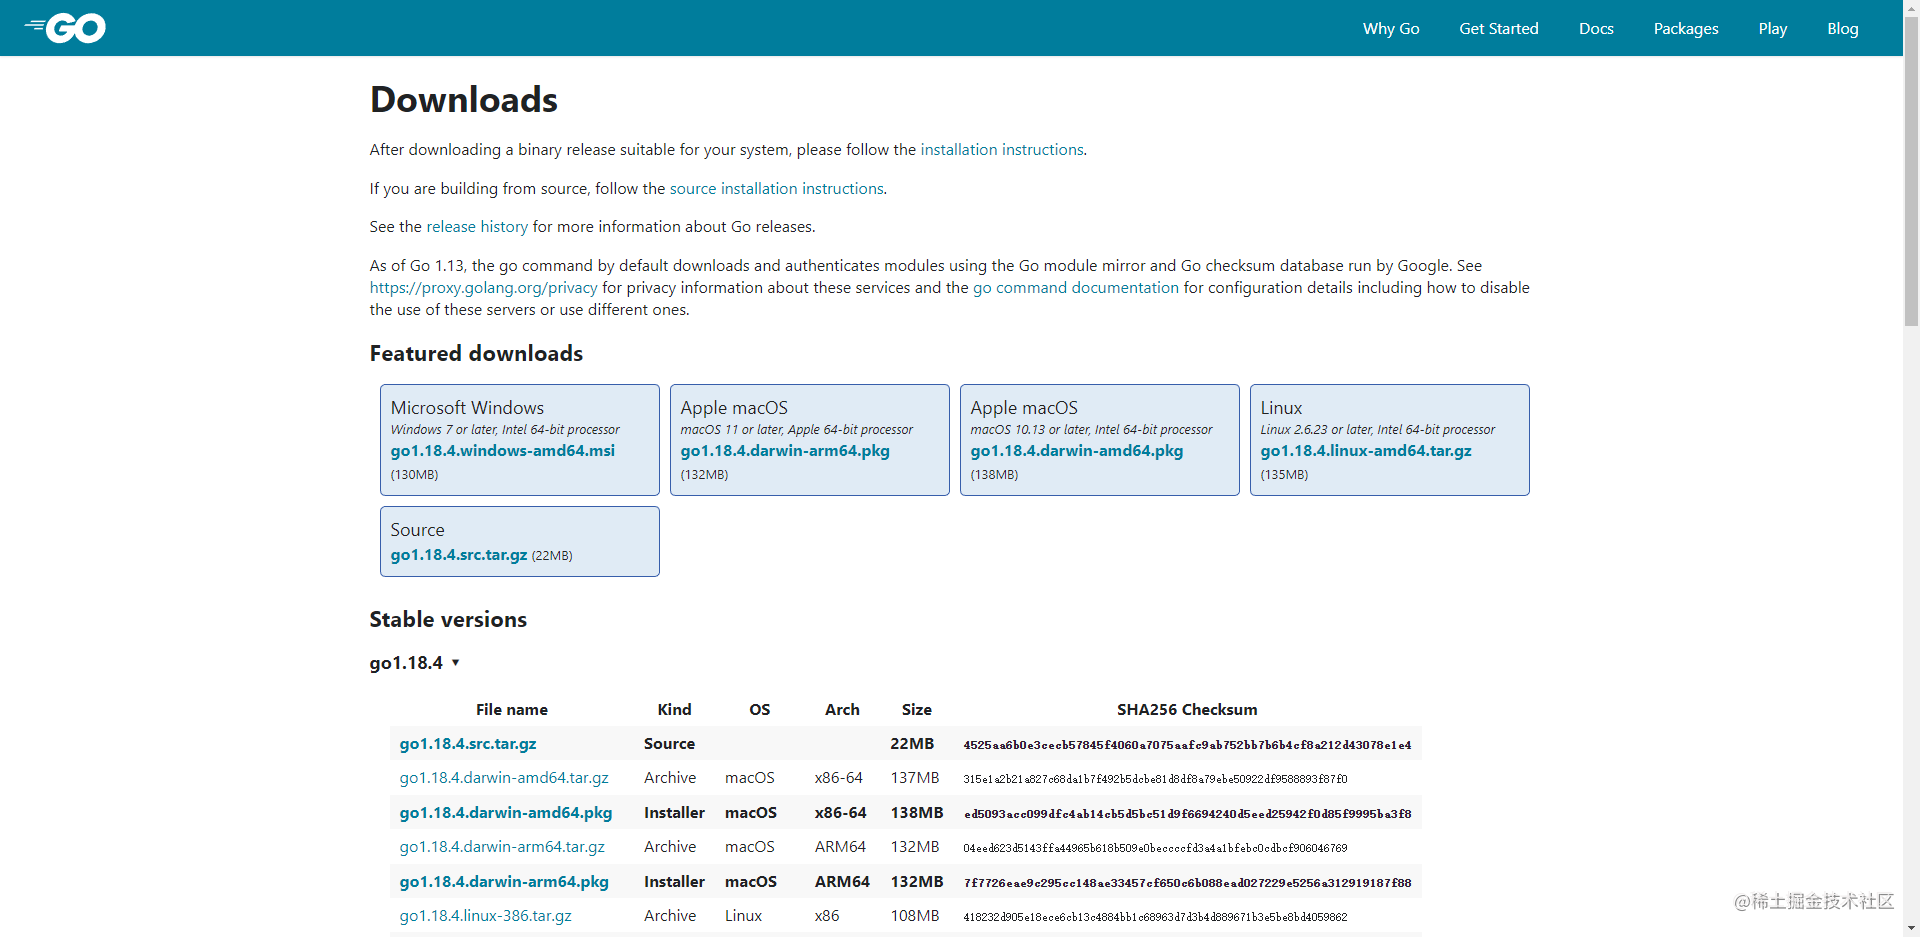The height and width of the screenshot is (937, 1920).
Task: Select checksum of go1.18.4.darwin-amd64.pkg row
Action: click(x=1187, y=814)
